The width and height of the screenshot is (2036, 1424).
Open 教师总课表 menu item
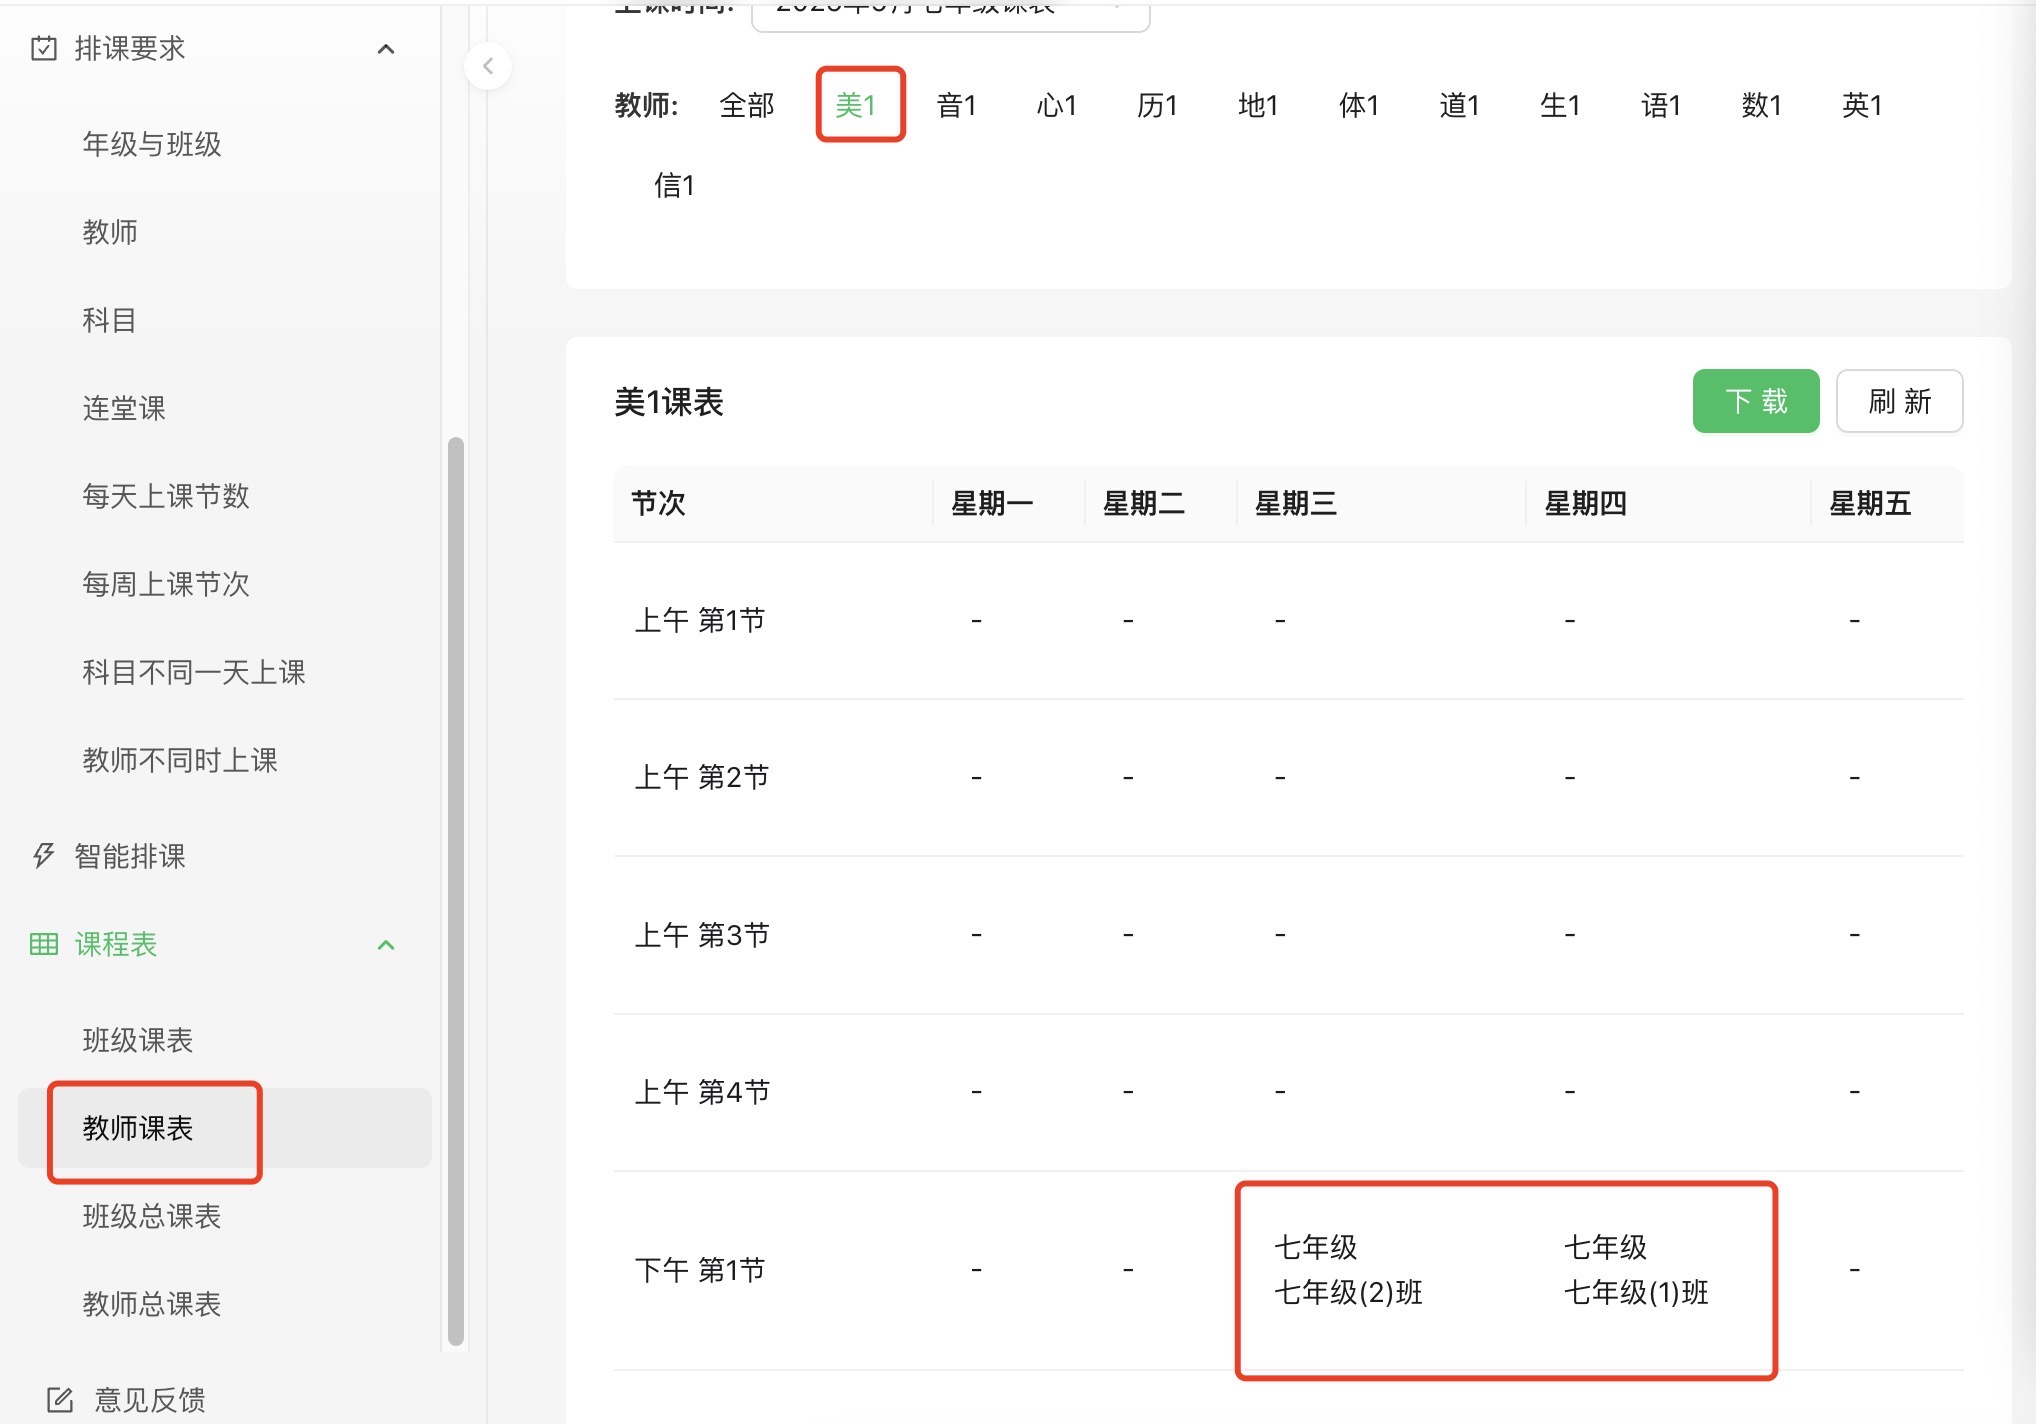click(x=152, y=1304)
